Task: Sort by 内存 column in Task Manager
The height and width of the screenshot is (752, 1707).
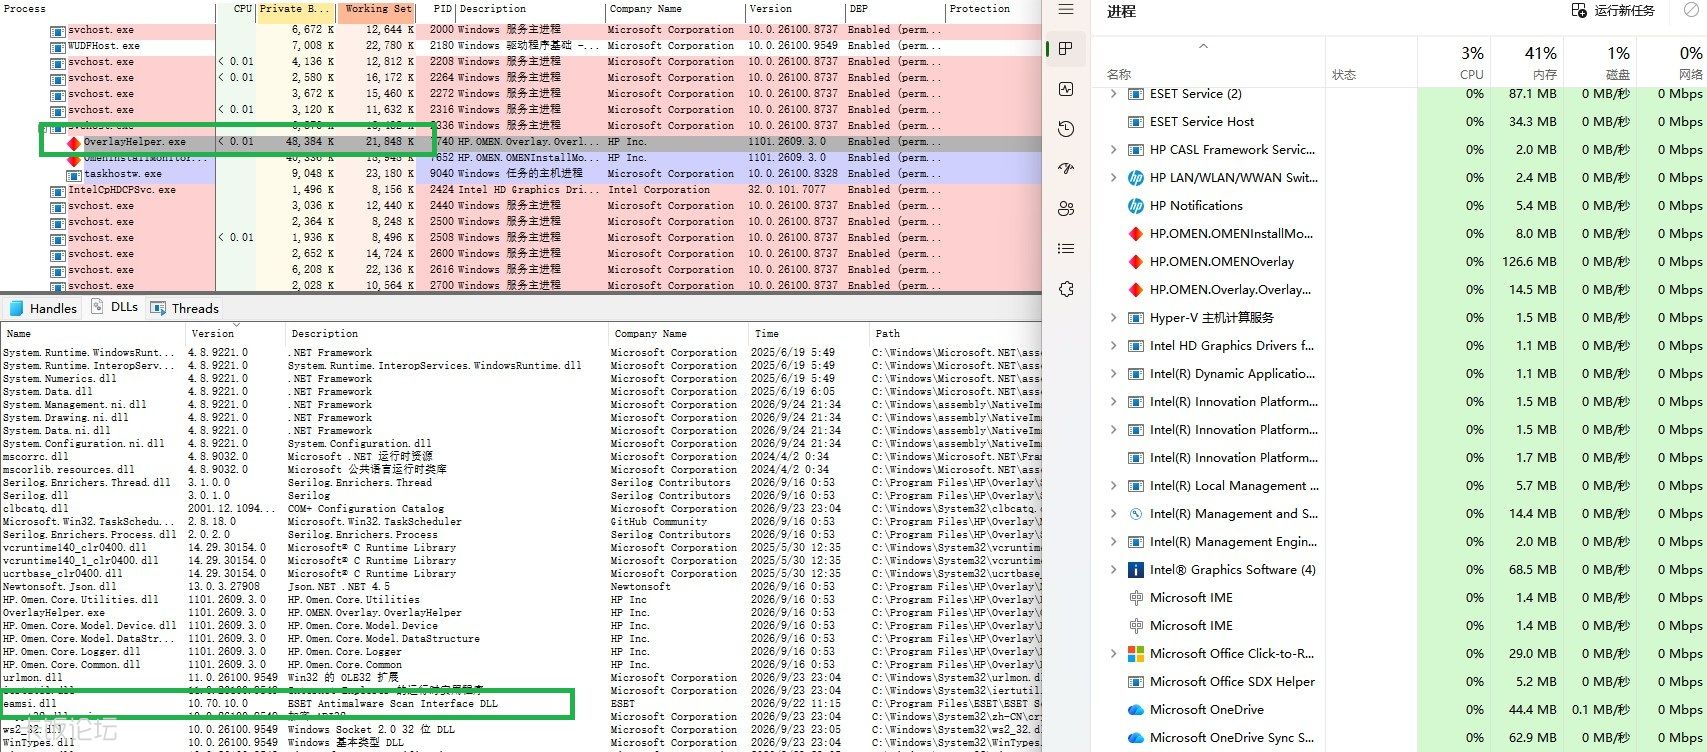Action: click(x=1526, y=62)
